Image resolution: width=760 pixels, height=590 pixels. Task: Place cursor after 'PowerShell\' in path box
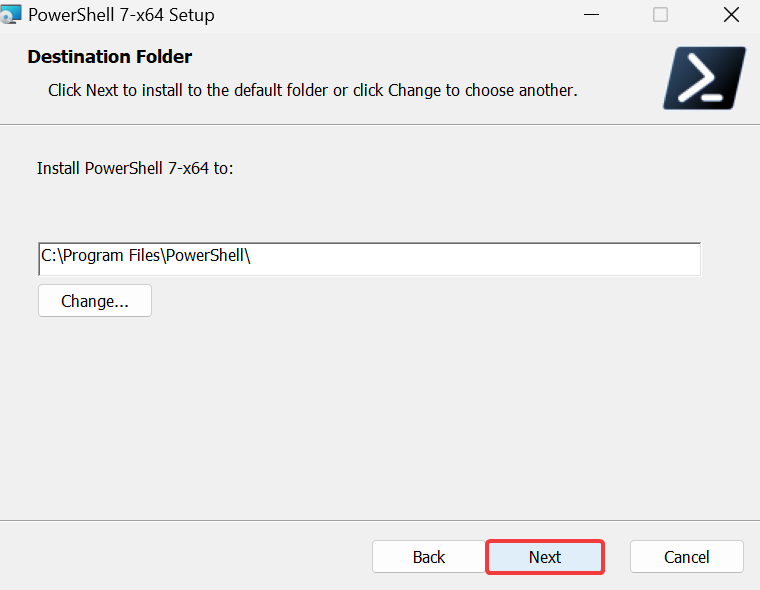coord(252,256)
